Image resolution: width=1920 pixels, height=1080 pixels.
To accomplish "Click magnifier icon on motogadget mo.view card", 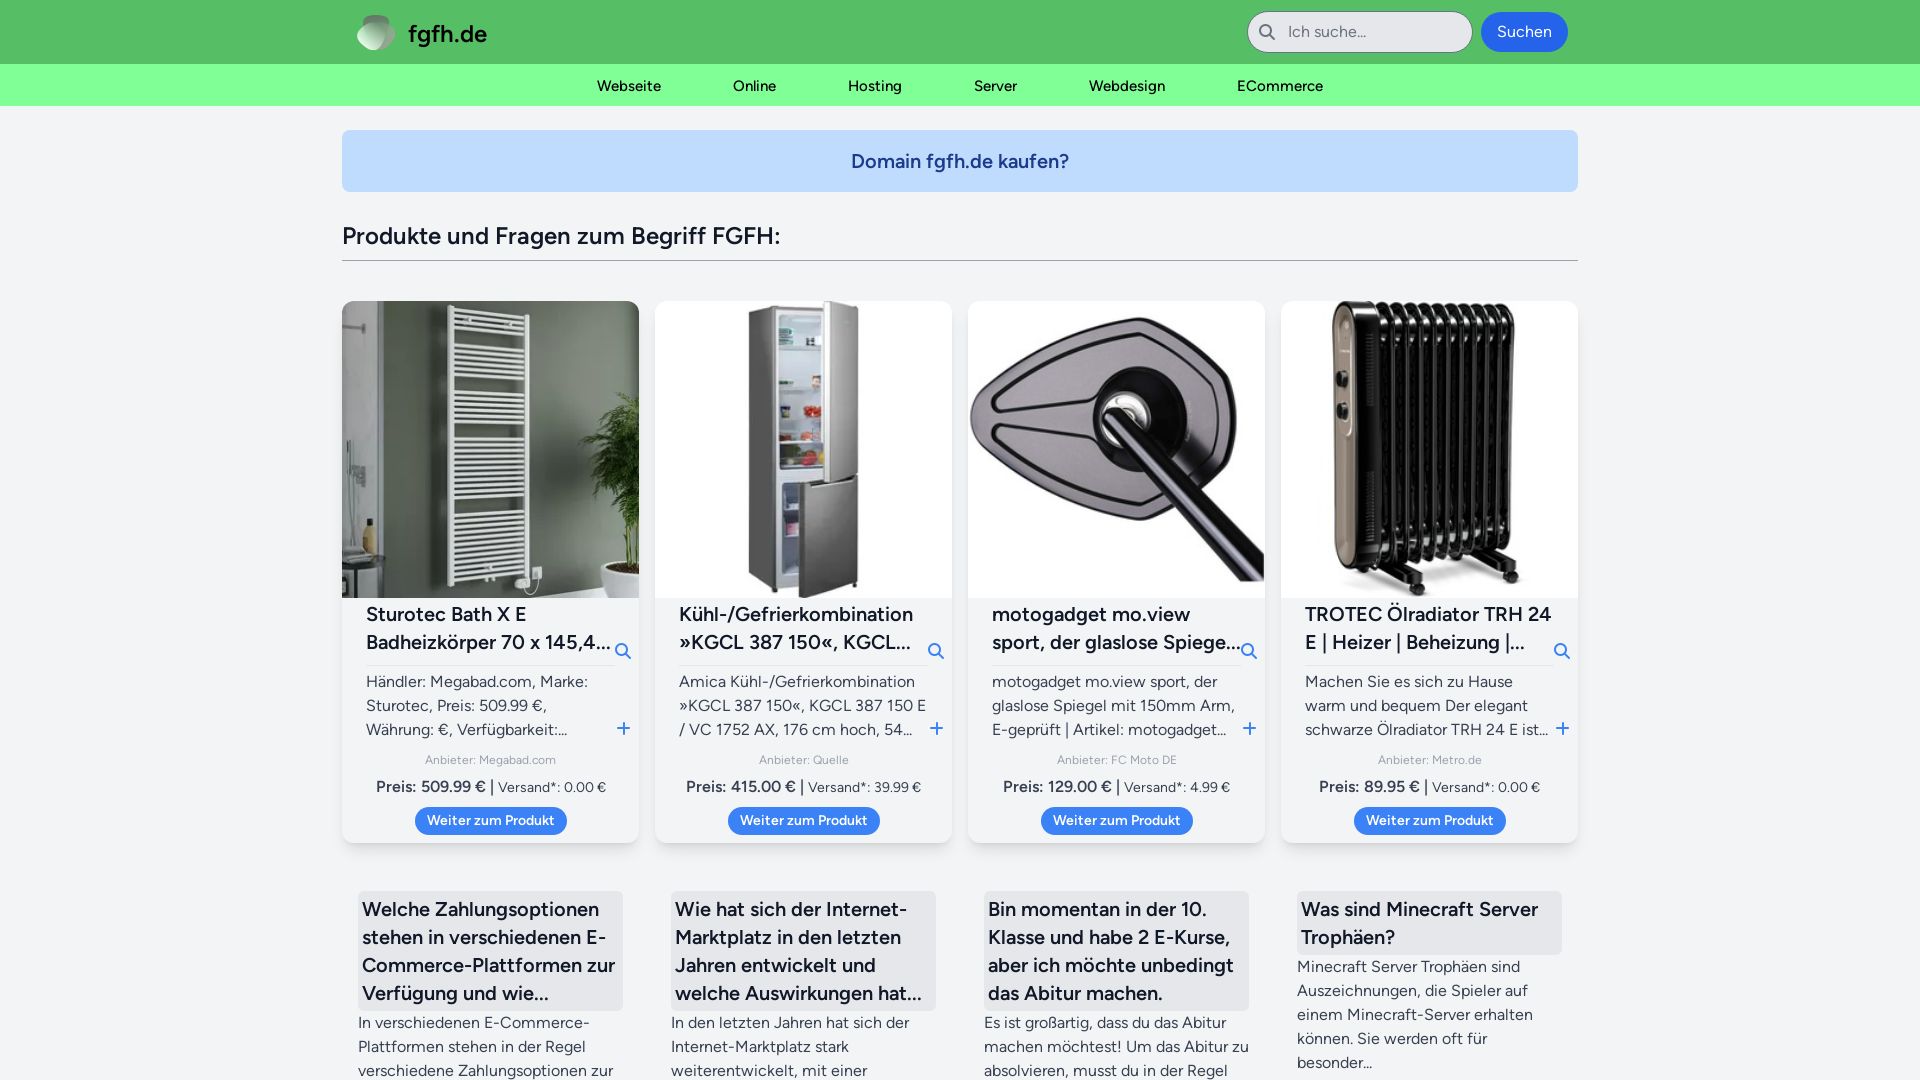I will tap(1249, 651).
